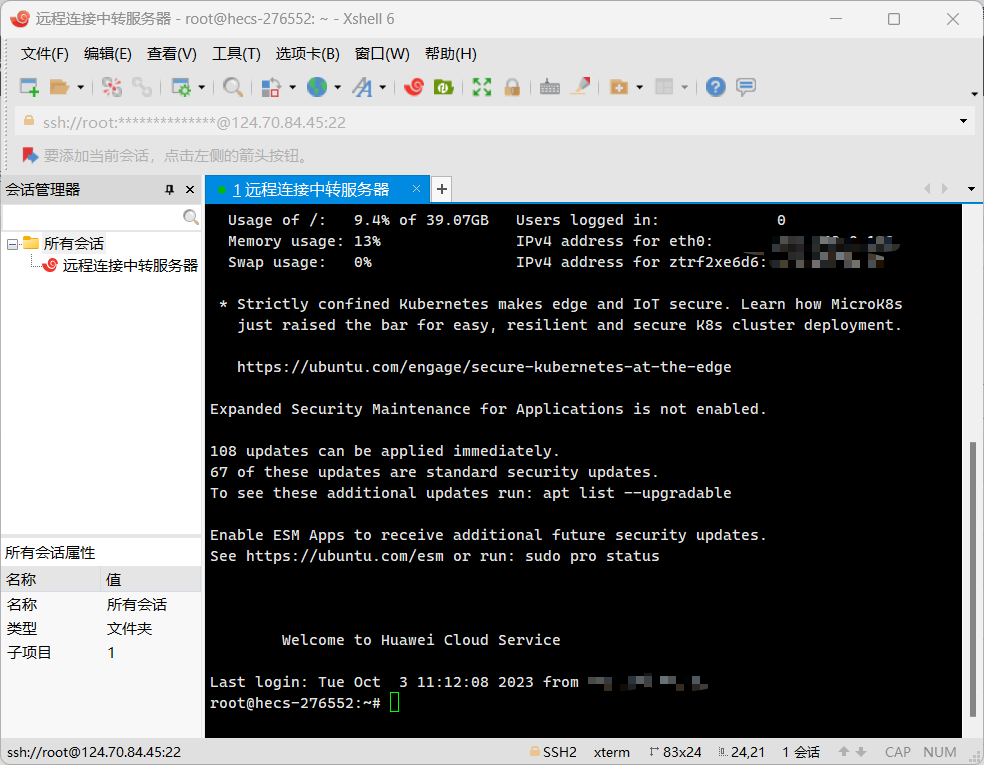The image size is (984, 765).
Task: Click the session manager search field
Action: tap(92, 217)
